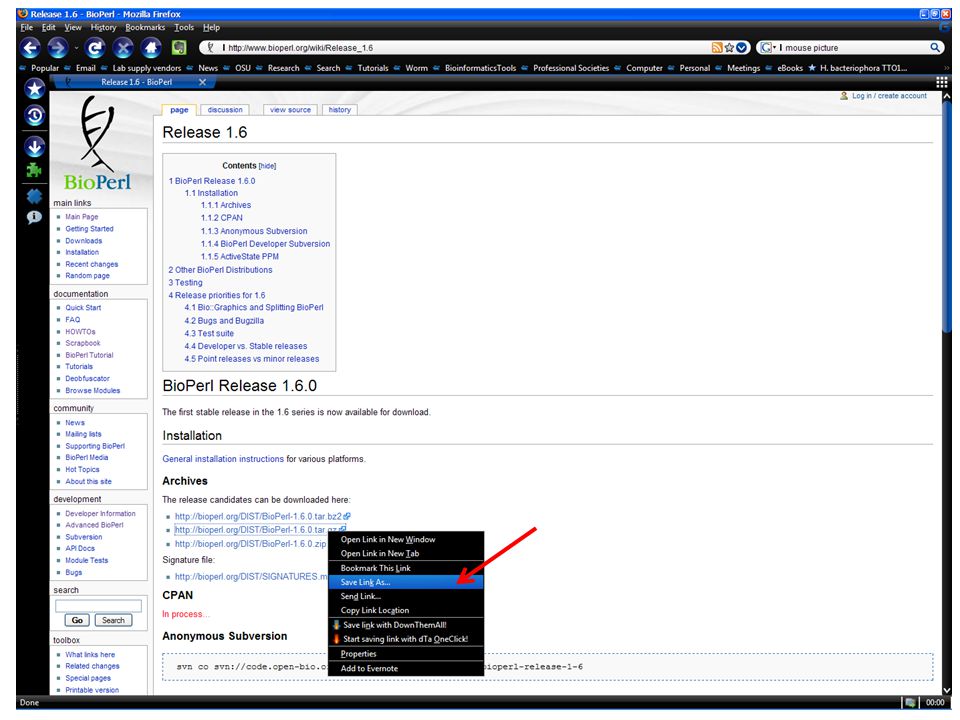Open the view source wiki tab

pyautogui.click(x=290, y=110)
